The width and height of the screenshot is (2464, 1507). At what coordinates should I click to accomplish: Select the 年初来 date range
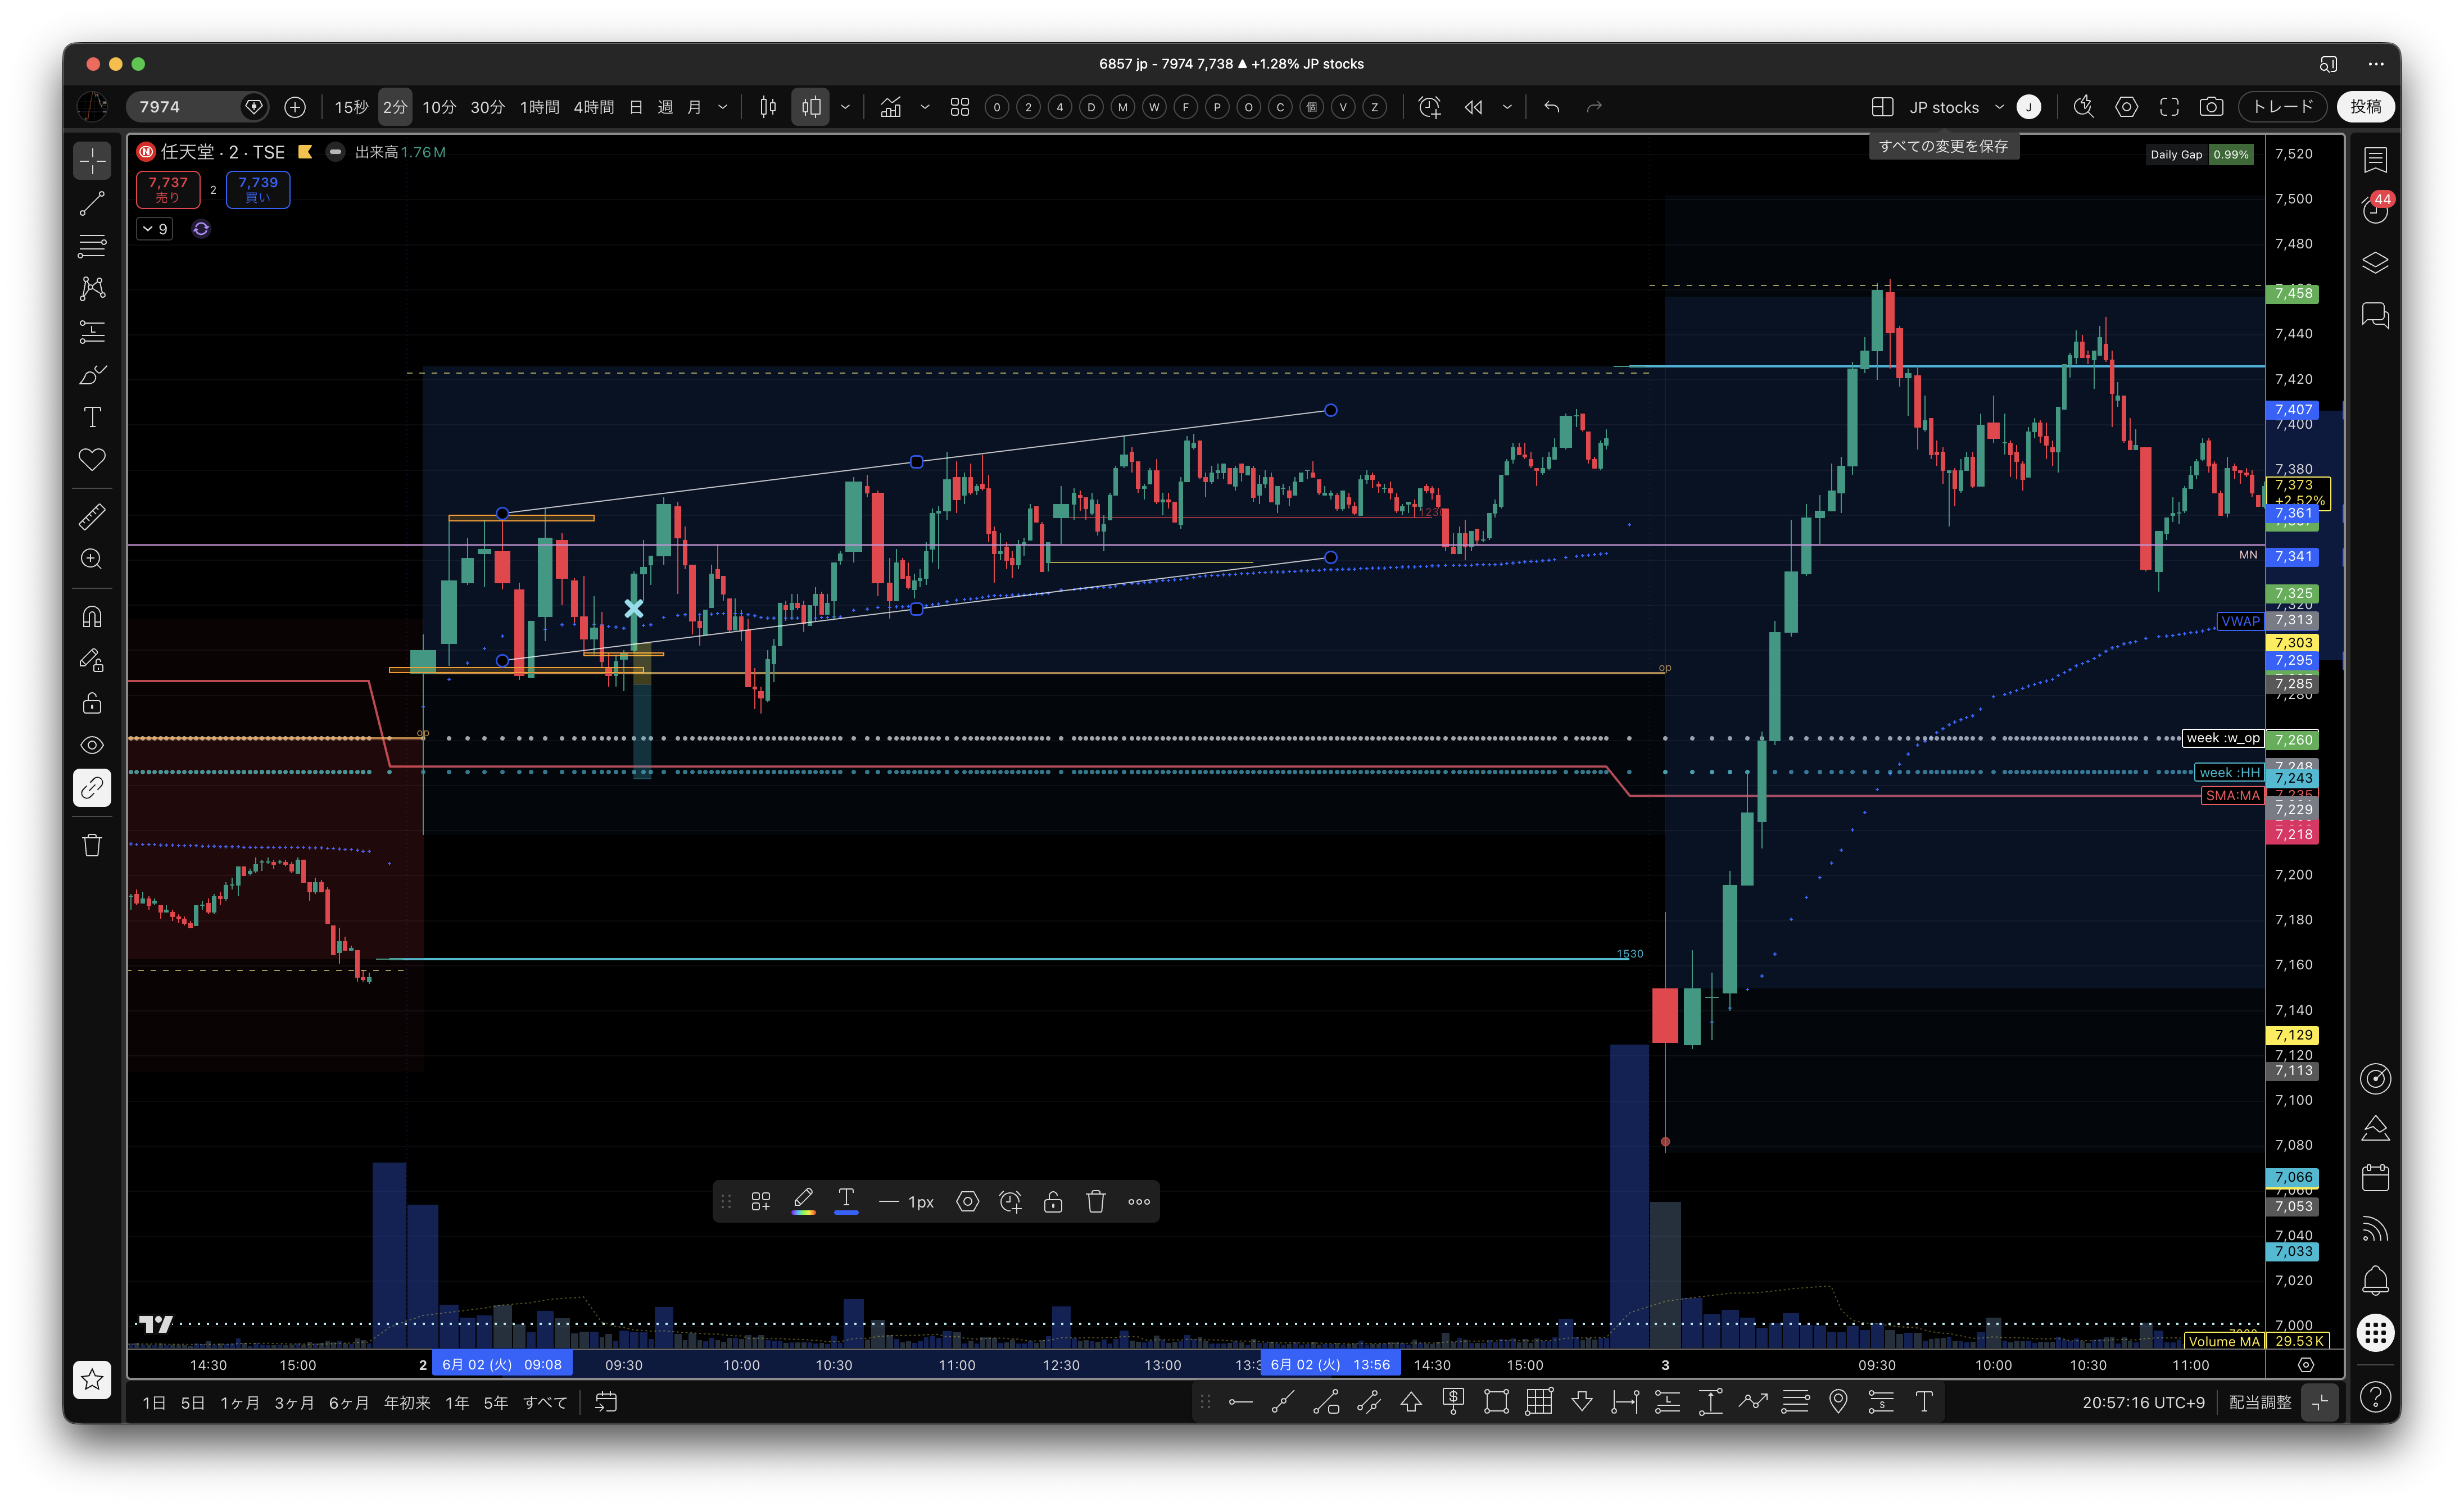(407, 1403)
